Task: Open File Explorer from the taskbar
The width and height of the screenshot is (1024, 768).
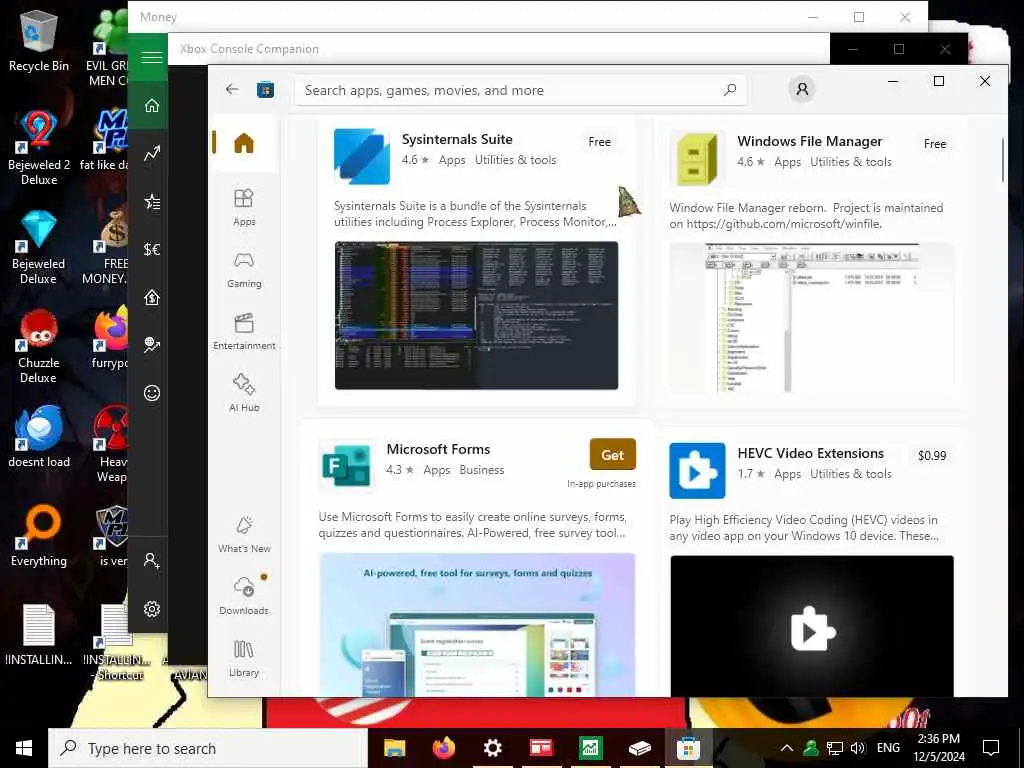Action: click(x=394, y=748)
